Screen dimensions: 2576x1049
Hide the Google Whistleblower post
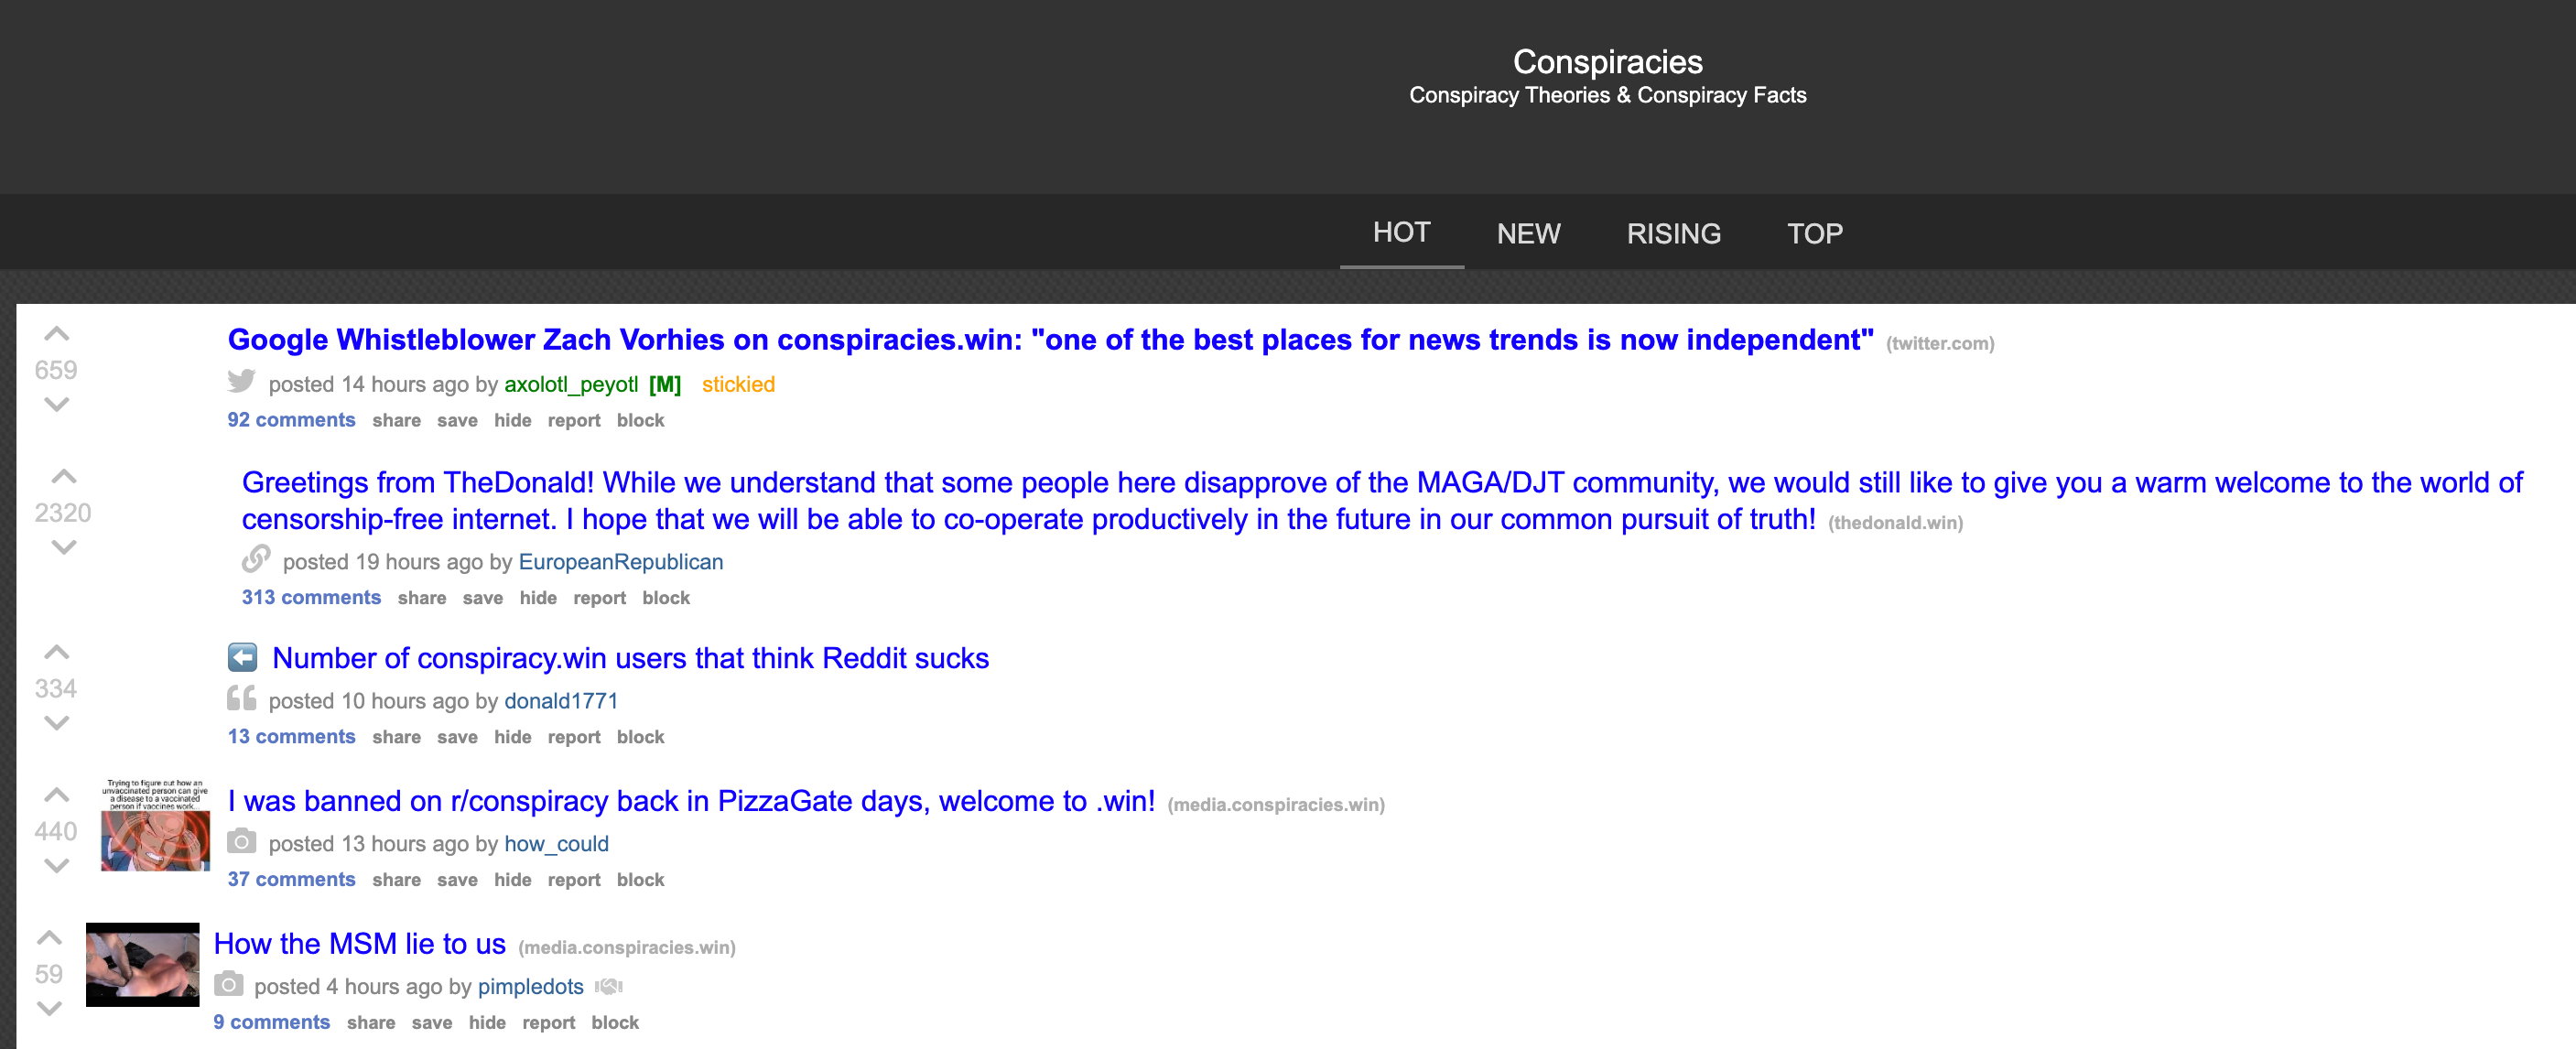point(512,420)
